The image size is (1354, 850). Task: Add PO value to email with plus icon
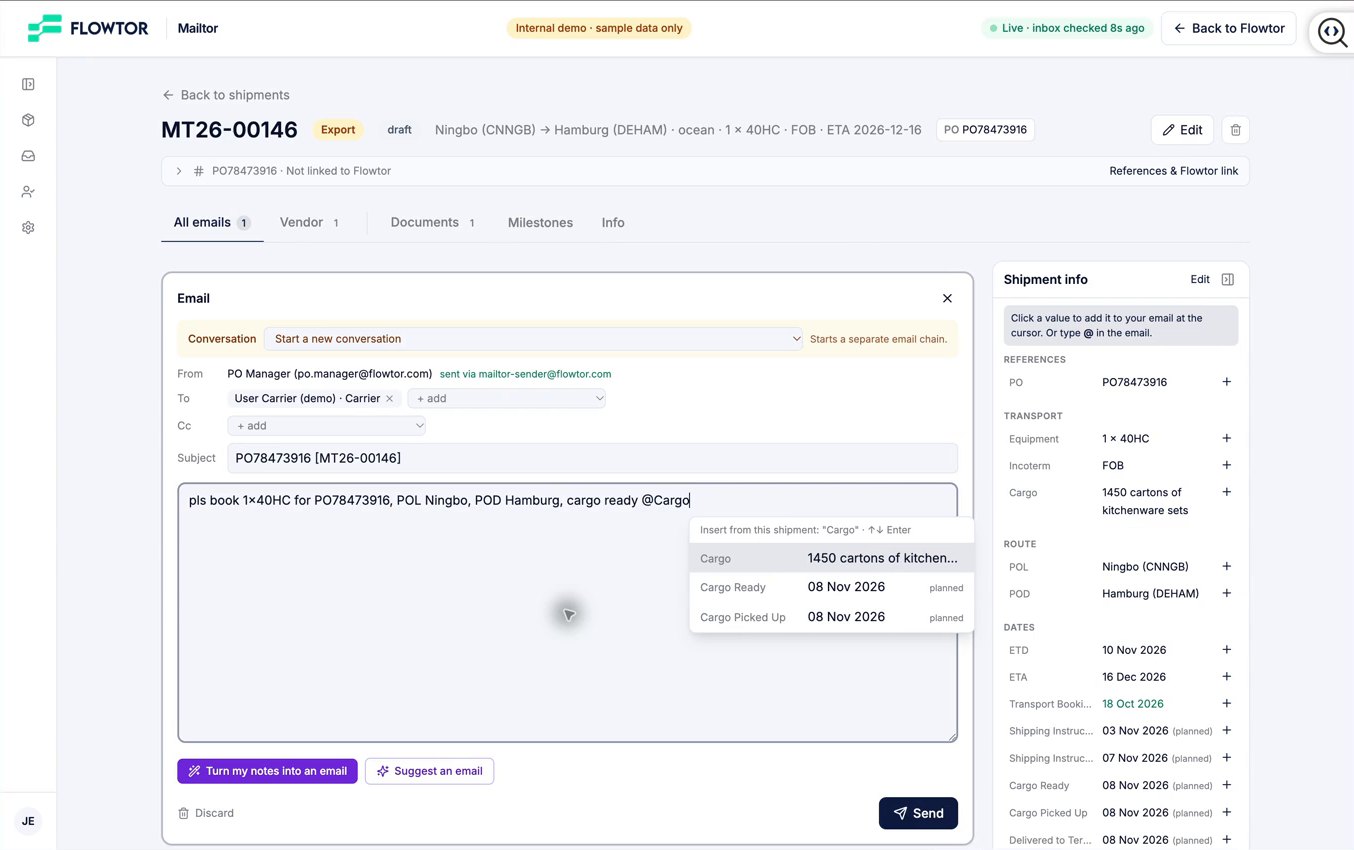click(1227, 382)
